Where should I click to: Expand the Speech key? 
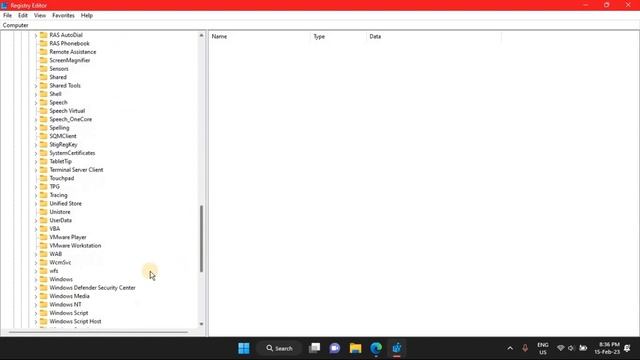pos(36,102)
